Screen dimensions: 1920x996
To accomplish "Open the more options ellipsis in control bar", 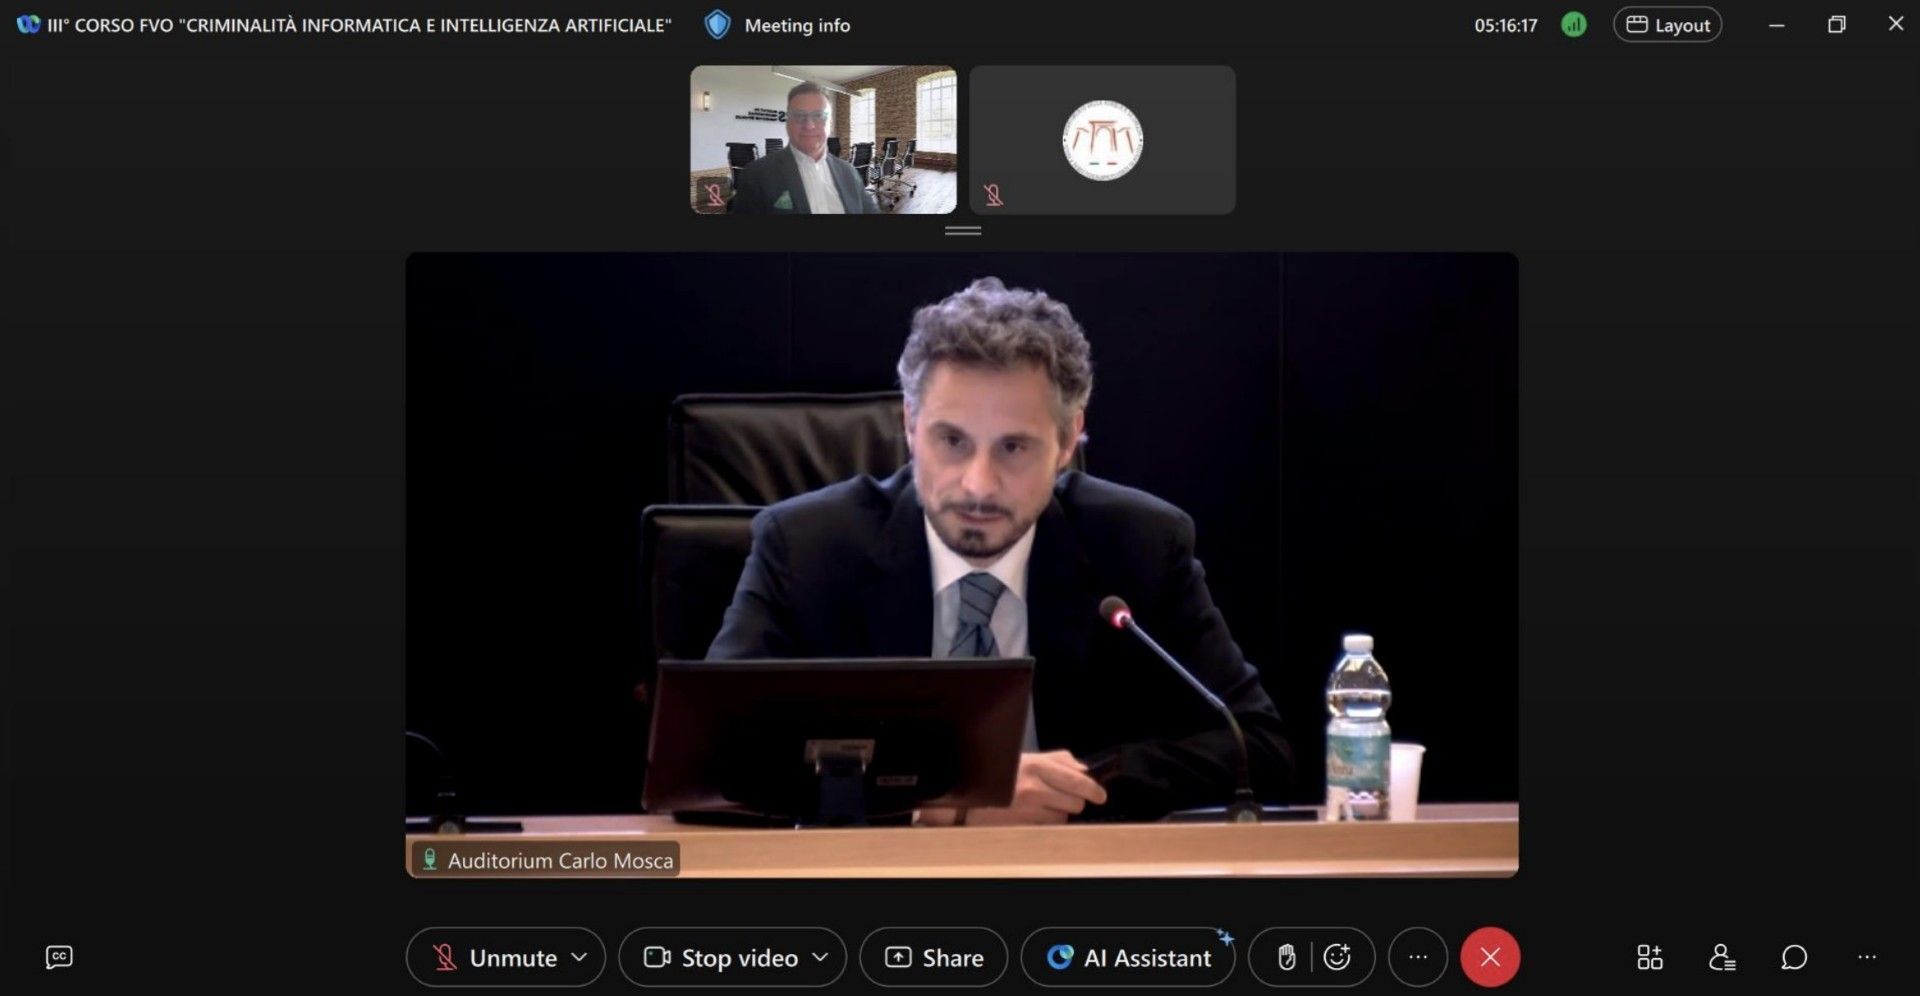I will pyautogui.click(x=1417, y=957).
